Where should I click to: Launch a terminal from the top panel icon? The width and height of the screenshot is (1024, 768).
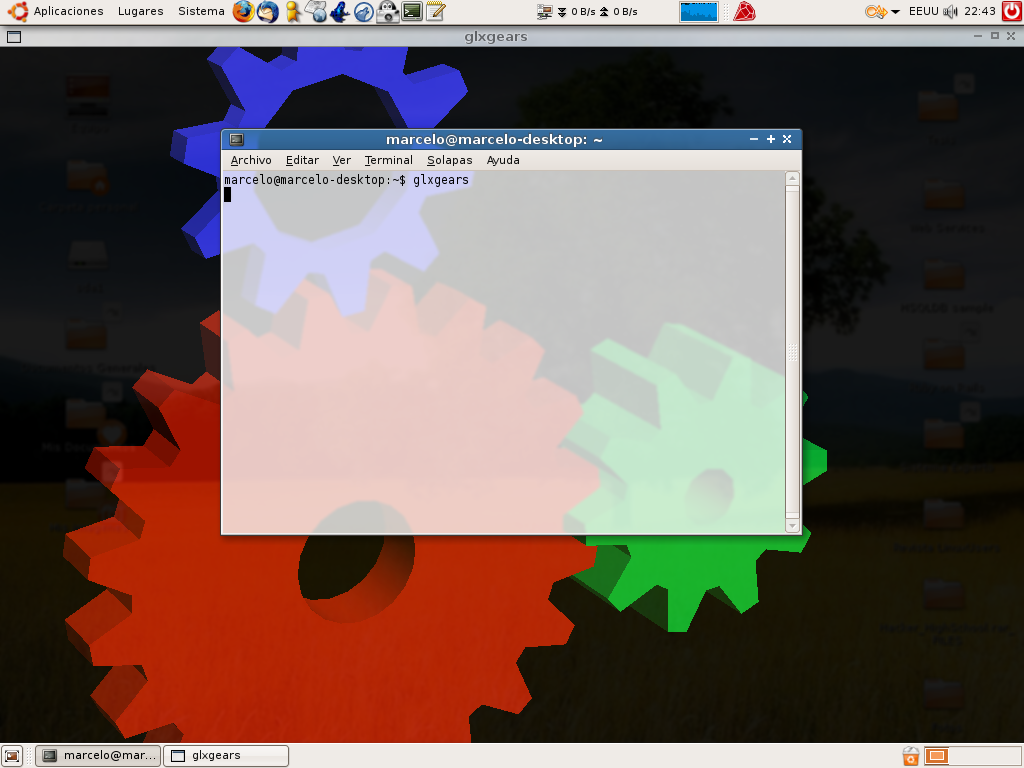click(x=411, y=11)
